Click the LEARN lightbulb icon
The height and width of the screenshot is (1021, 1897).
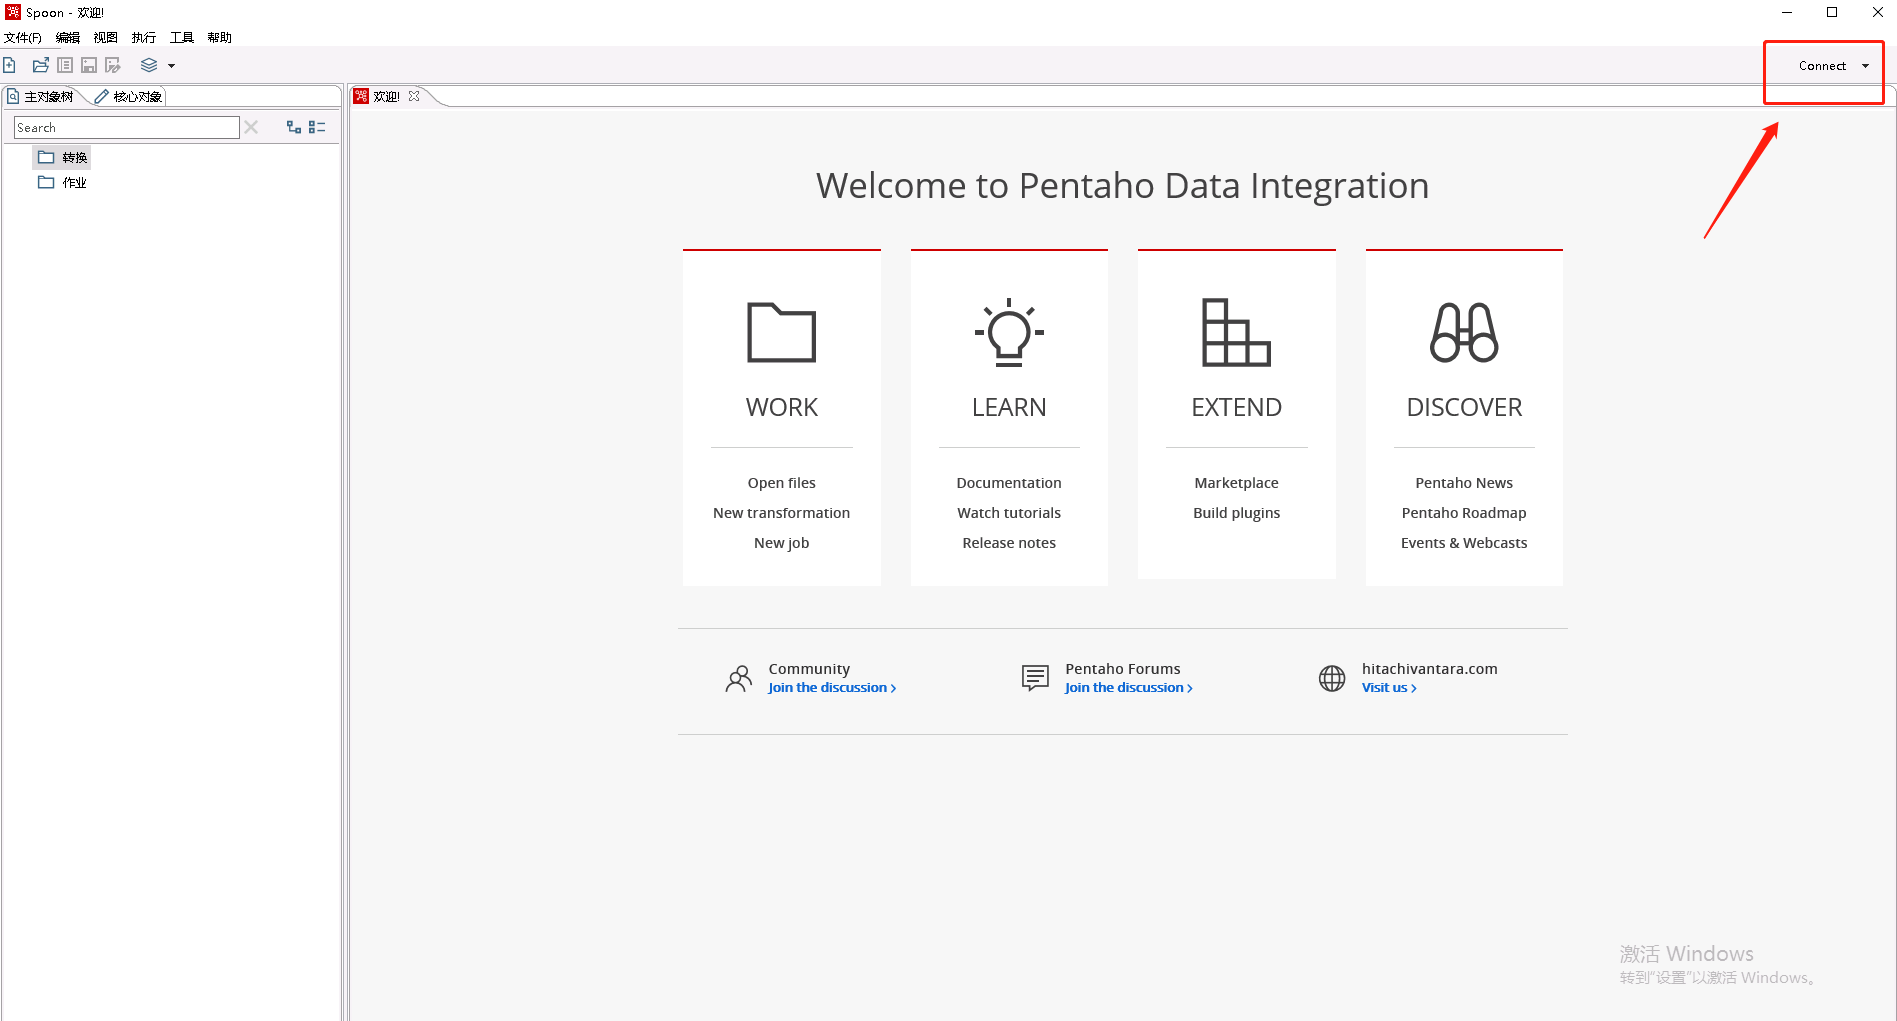[x=1009, y=333]
